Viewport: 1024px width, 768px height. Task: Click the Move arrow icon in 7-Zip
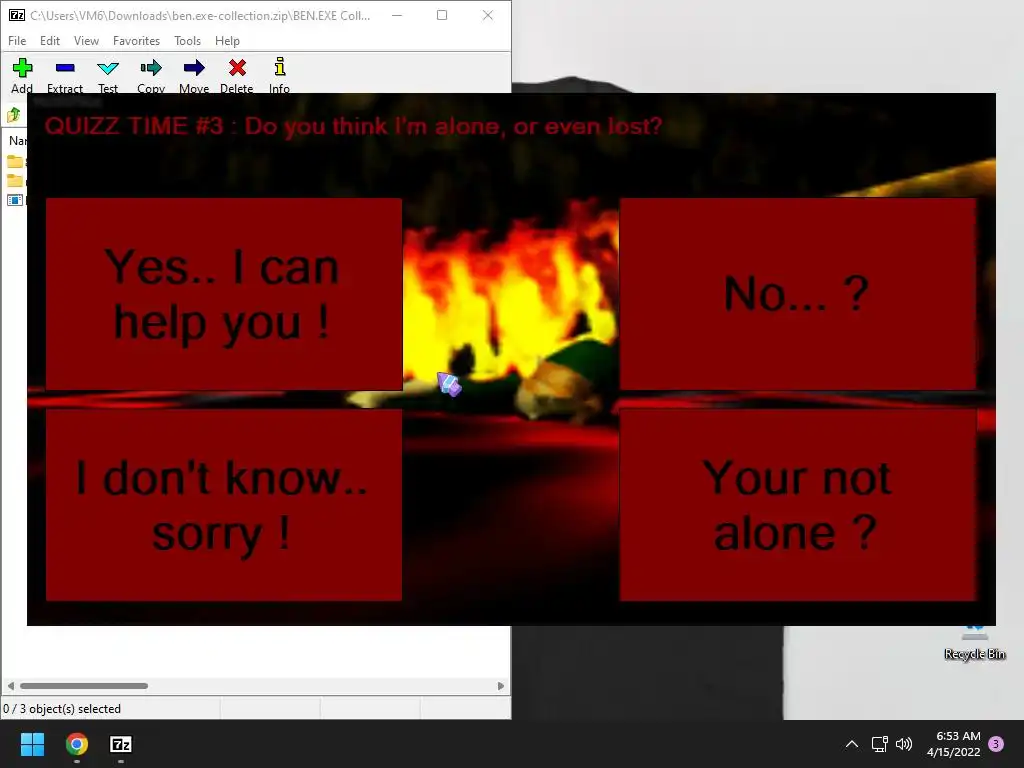coord(194,68)
